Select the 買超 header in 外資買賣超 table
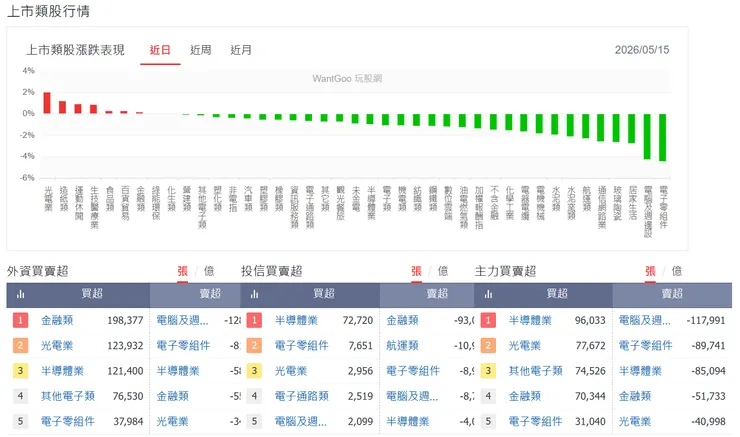This screenshot has height=437, width=740. click(92, 294)
